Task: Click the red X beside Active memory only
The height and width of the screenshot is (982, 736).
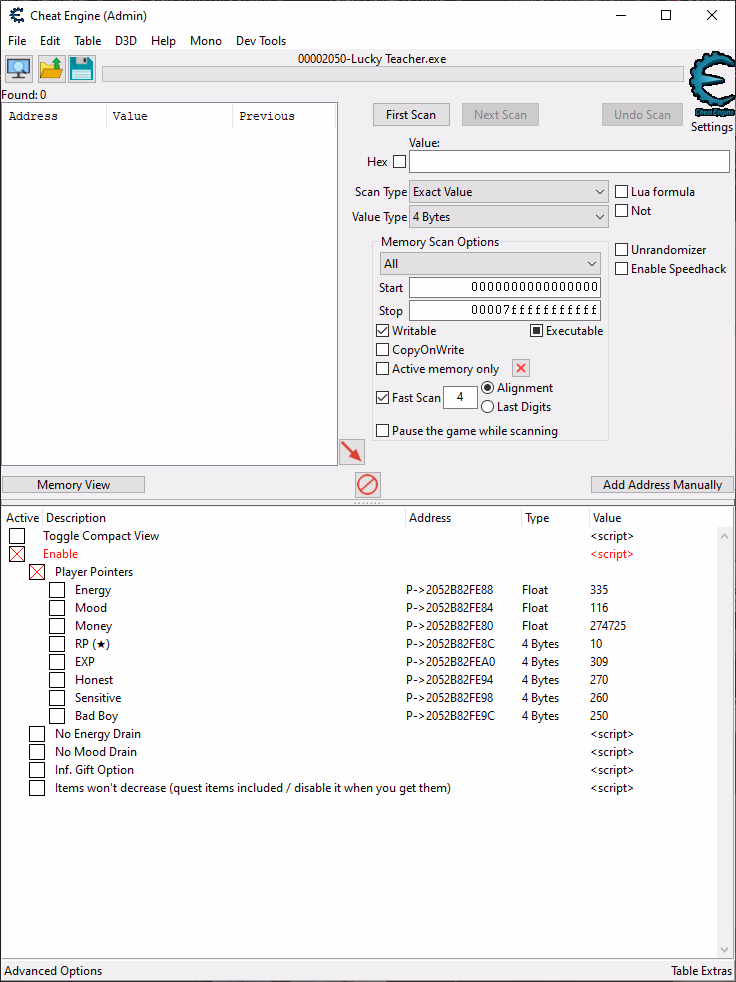Action: click(521, 369)
